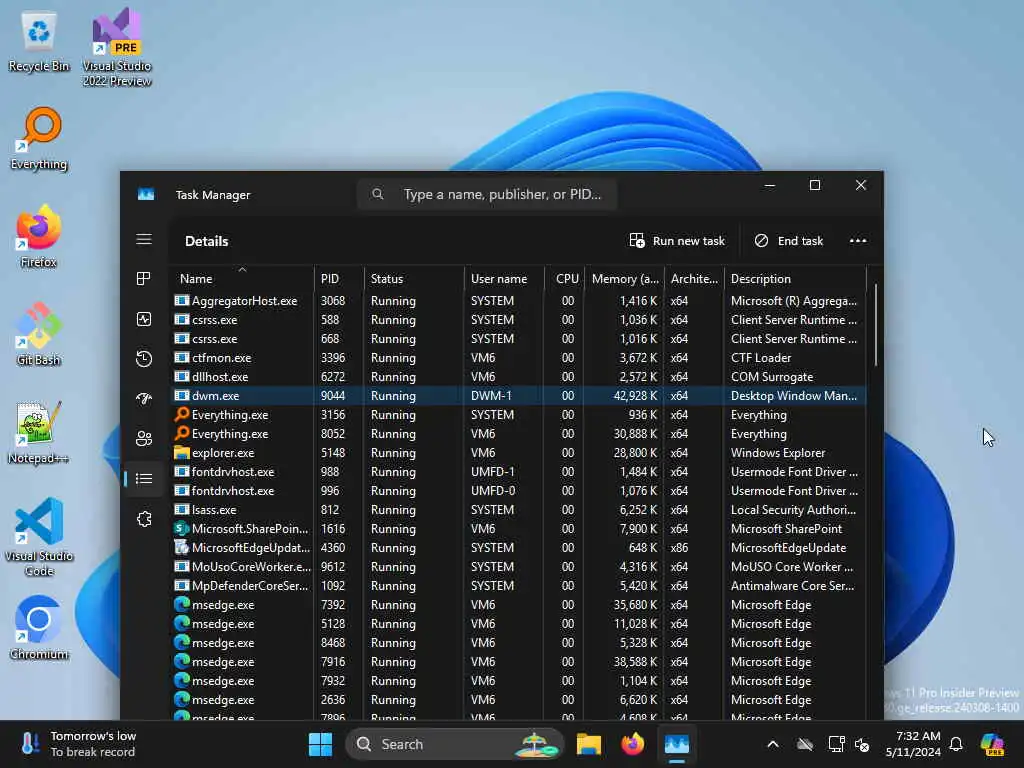Image resolution: width=1024 pixels, height=768 pixels.
Task: Select the Notepad++ desktop shortcut
Action: [39, 432]
